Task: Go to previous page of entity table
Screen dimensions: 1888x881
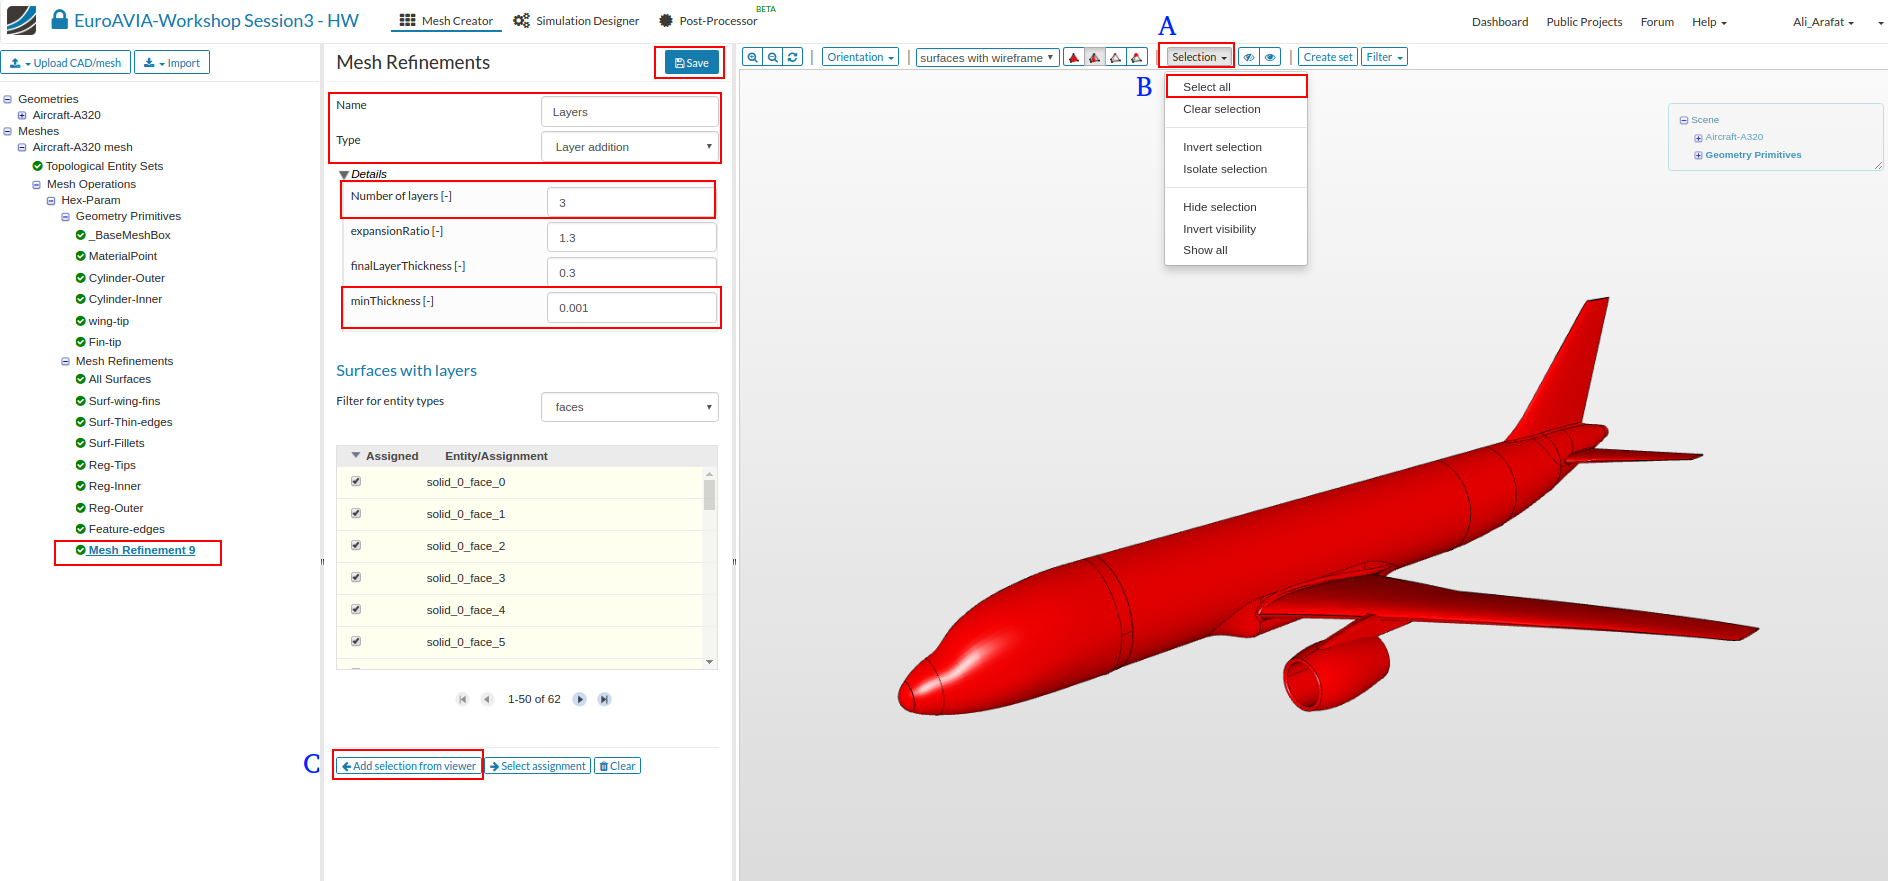Action: point(487,699)
